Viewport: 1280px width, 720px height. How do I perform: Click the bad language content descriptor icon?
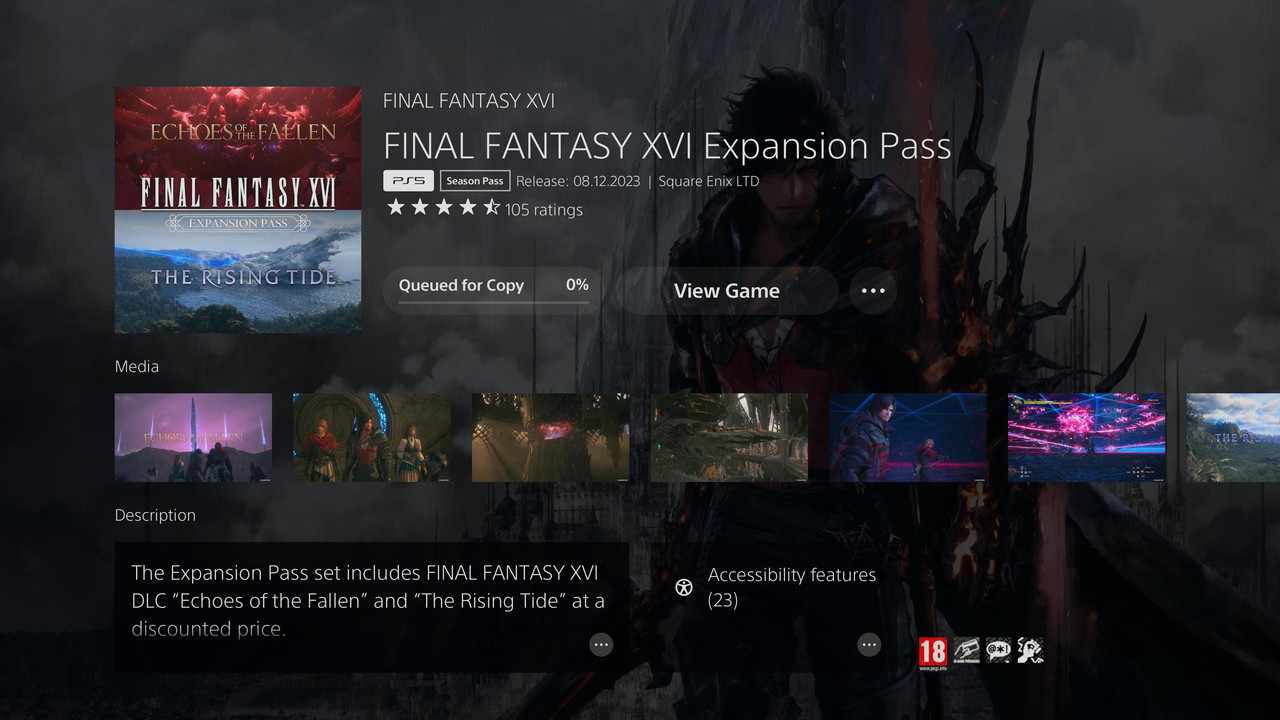(x=997, y=650)
